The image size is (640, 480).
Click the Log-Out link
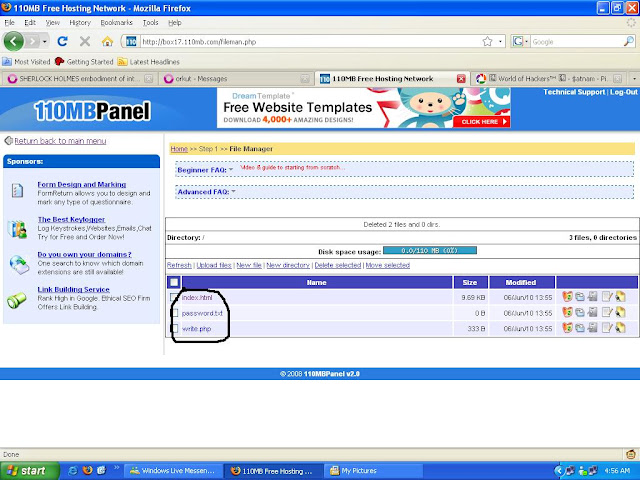623,92
